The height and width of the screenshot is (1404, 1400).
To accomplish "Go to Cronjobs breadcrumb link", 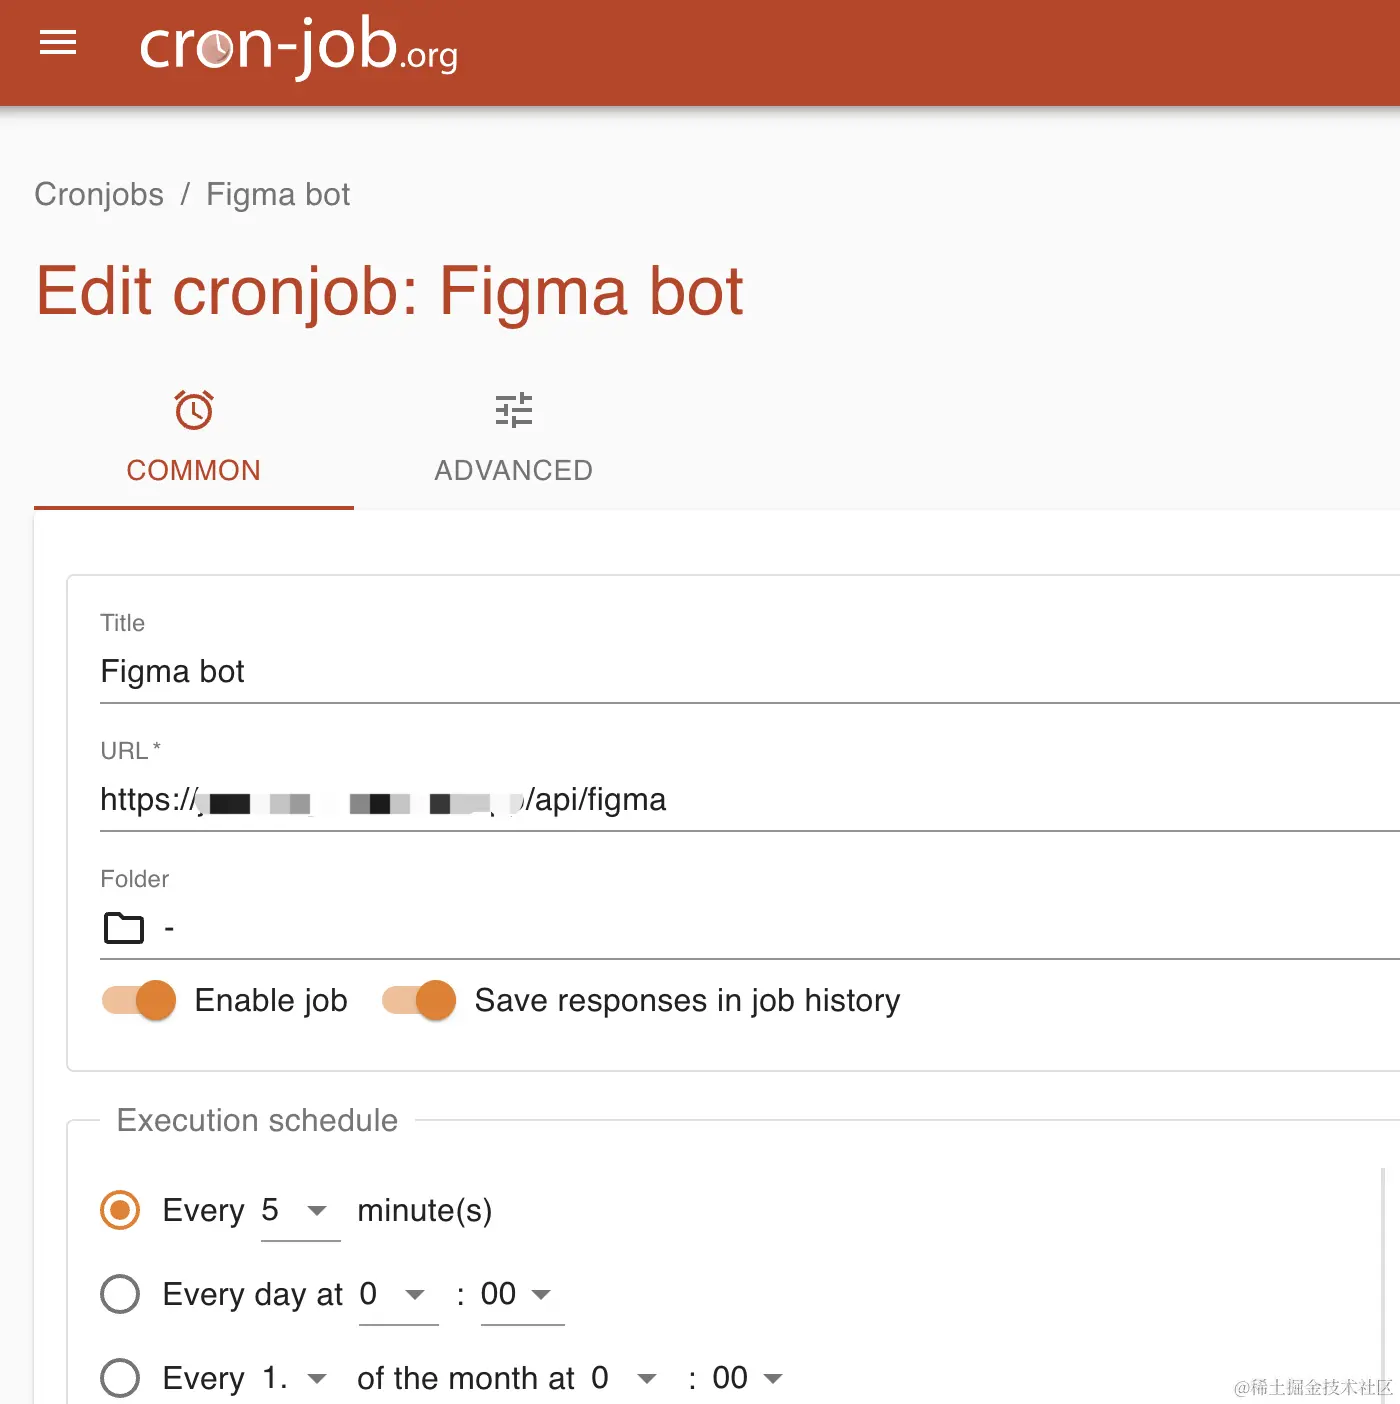I will 99,194.
